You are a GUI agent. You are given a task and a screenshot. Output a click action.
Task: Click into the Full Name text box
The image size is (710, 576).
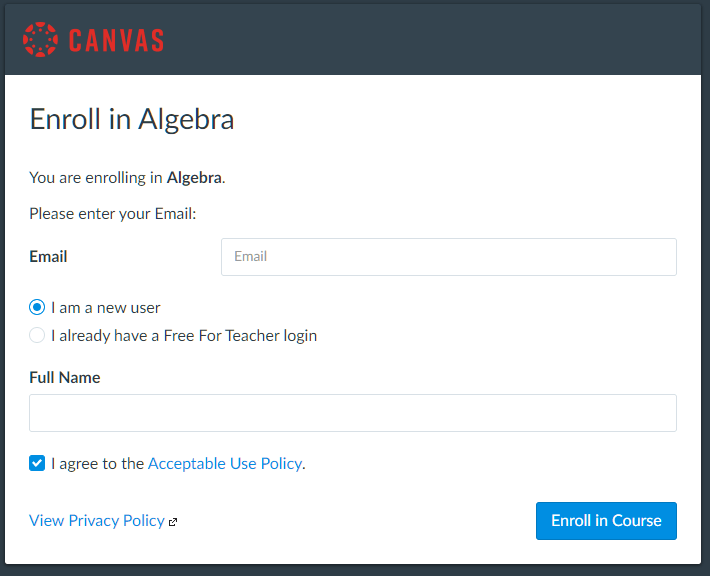pyautogui.click(x=352, y=413)
